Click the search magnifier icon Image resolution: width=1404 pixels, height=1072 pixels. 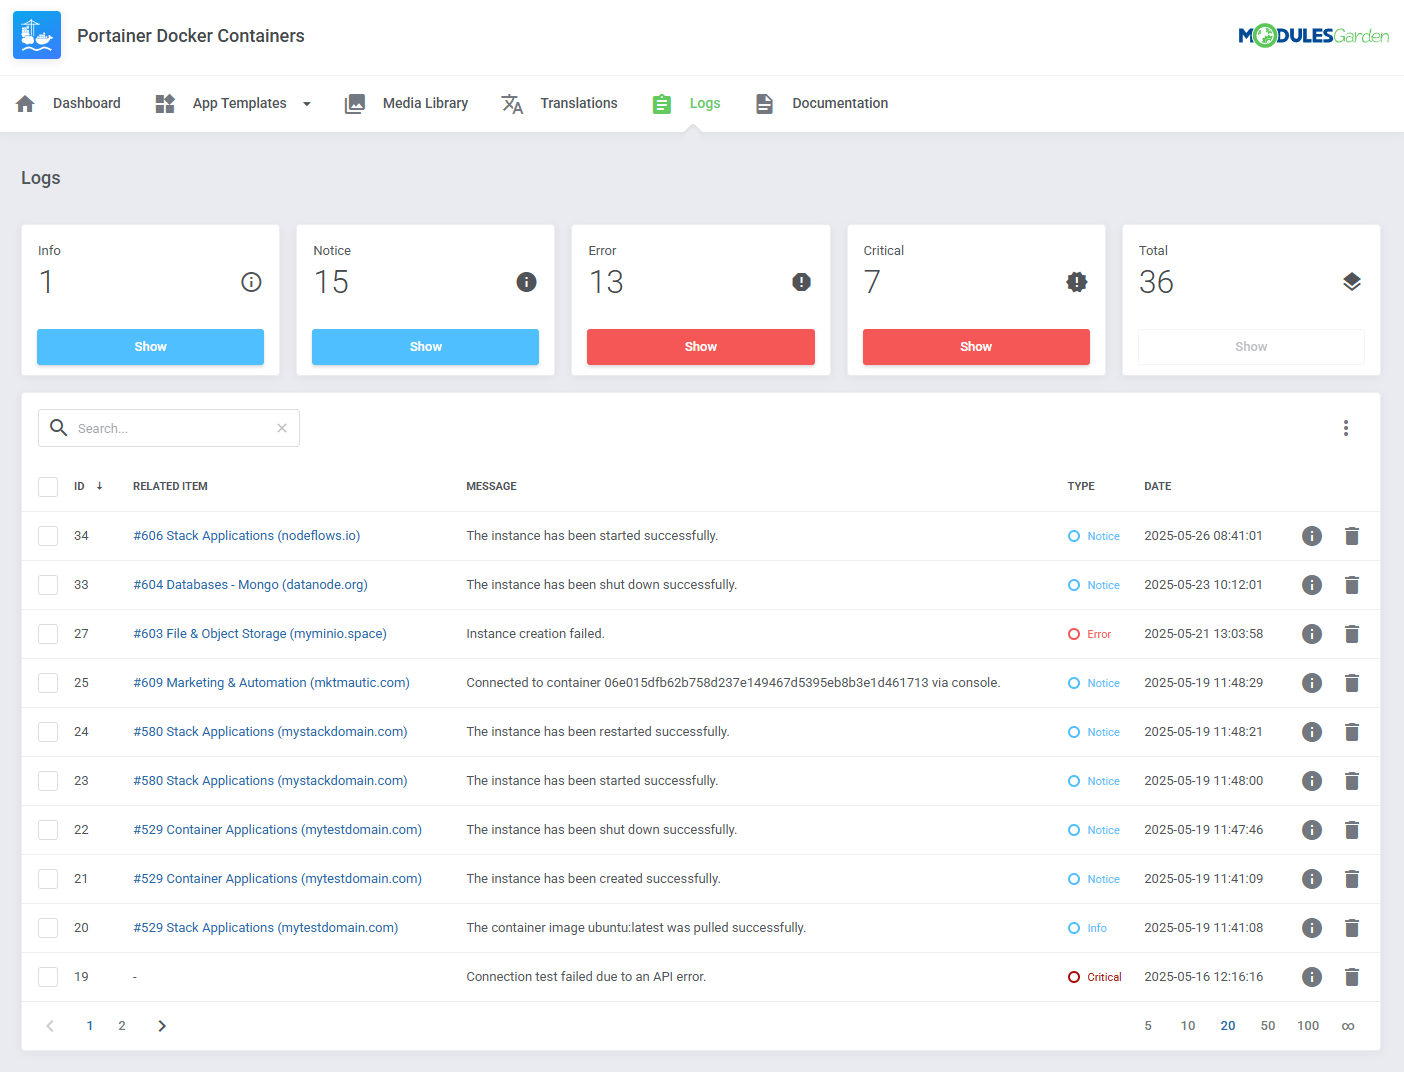(59, 428)
